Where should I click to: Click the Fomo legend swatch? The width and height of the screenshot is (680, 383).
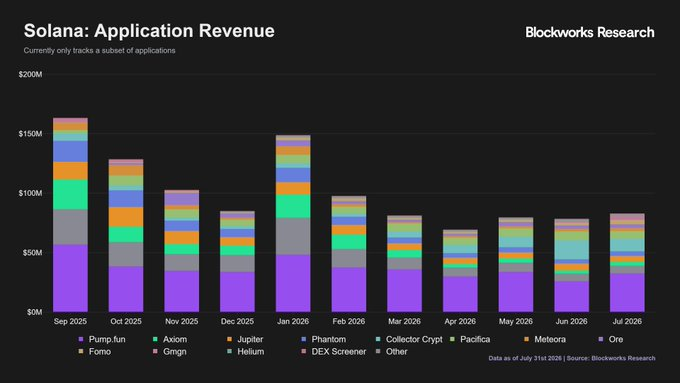pos(81,351)
